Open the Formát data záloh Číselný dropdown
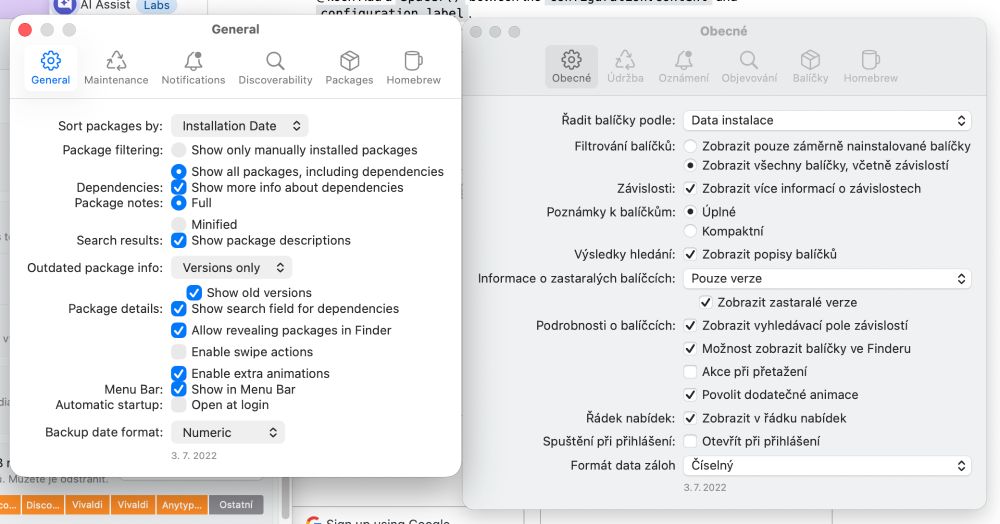Viewport: 1000px width, 524px height. pos(827,465)
